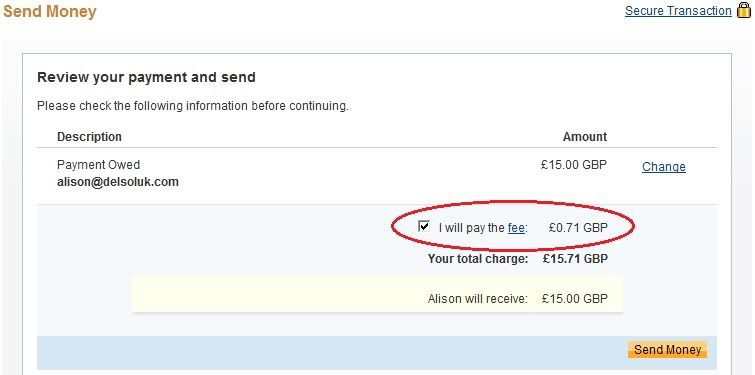
Task: Click the £15.00 GBP amount Alison receives
Action: coord(574,298)
